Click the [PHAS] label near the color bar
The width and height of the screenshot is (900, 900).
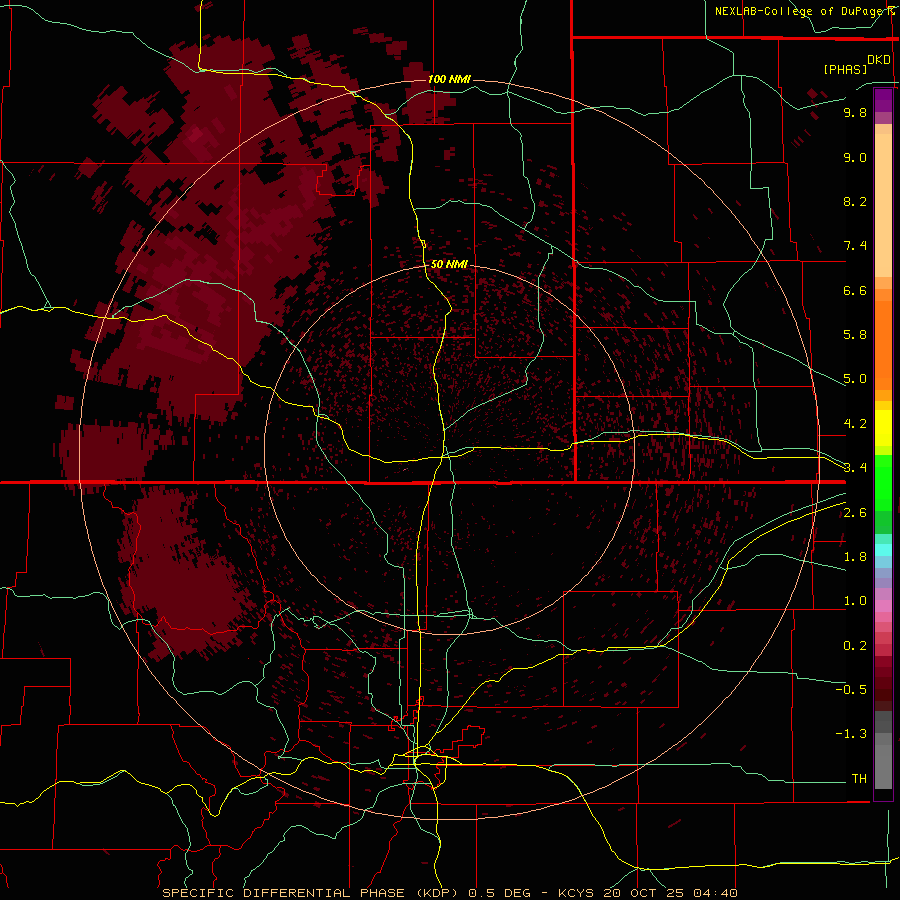pyautogui.click(x=845, y=69)
